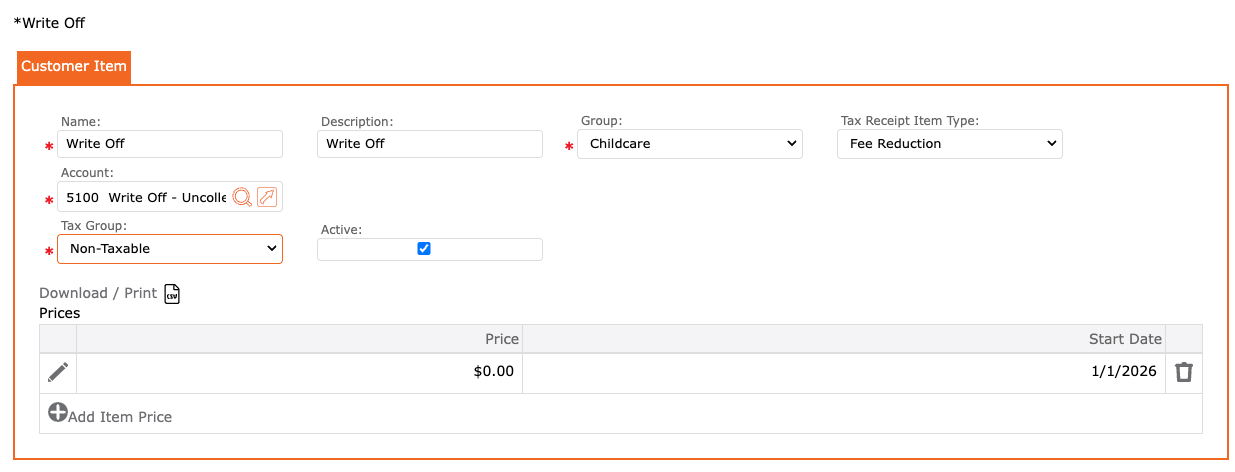Open the account record arrow icon
The image size is (1235, 472).
(x=267, y=197)
